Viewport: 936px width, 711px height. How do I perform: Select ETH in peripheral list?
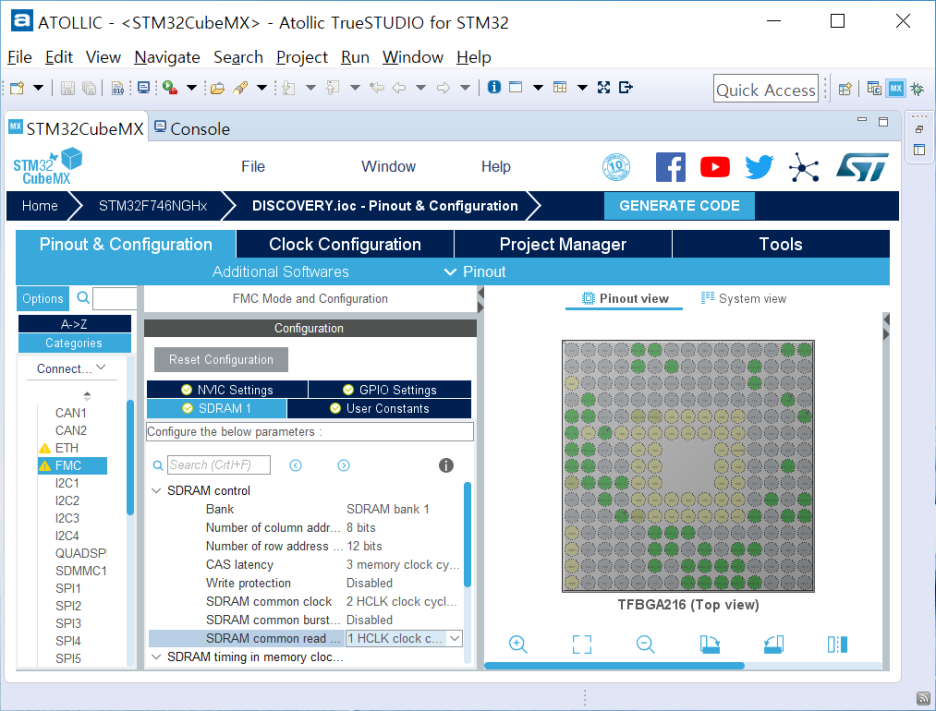coord(67,448)
